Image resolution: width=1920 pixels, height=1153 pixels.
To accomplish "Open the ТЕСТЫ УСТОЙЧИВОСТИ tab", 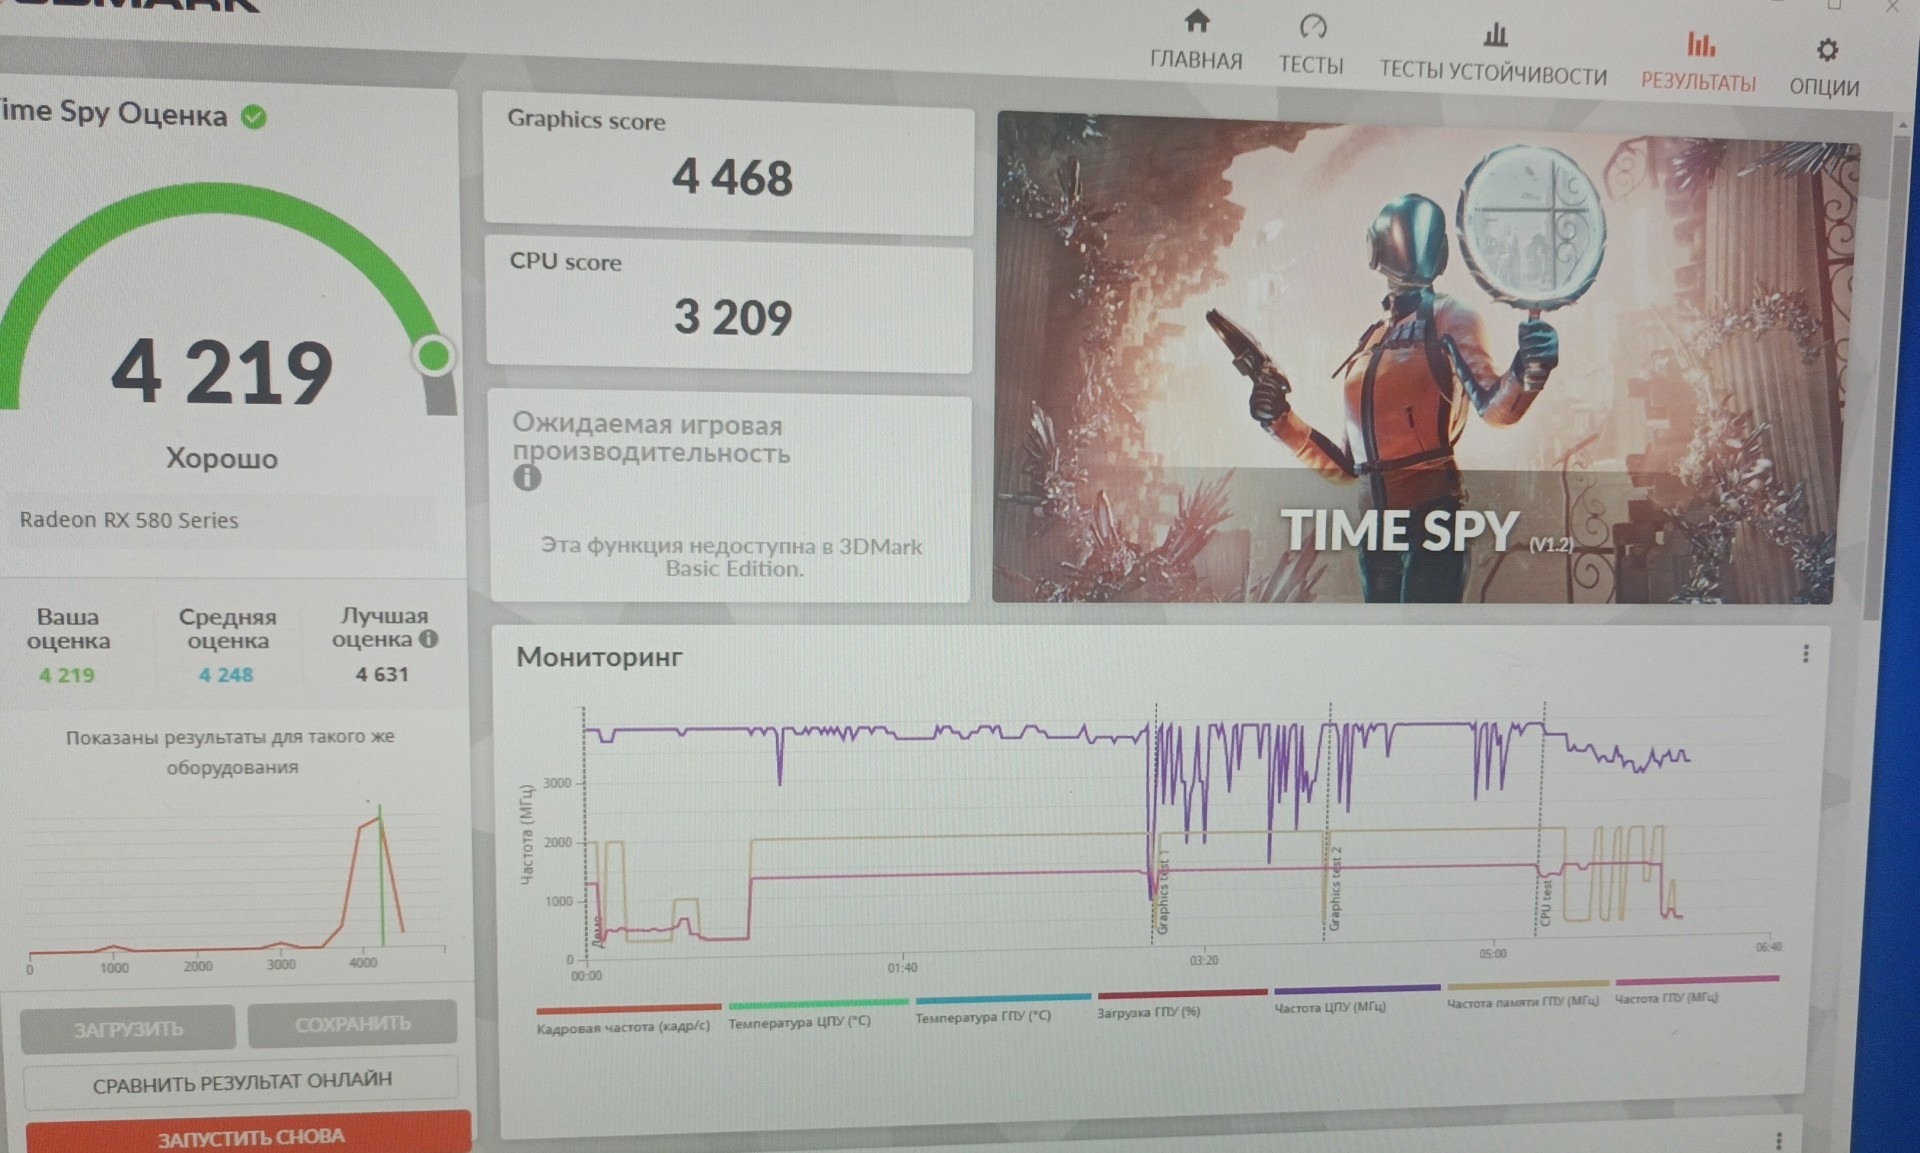I will point(1493,54).
